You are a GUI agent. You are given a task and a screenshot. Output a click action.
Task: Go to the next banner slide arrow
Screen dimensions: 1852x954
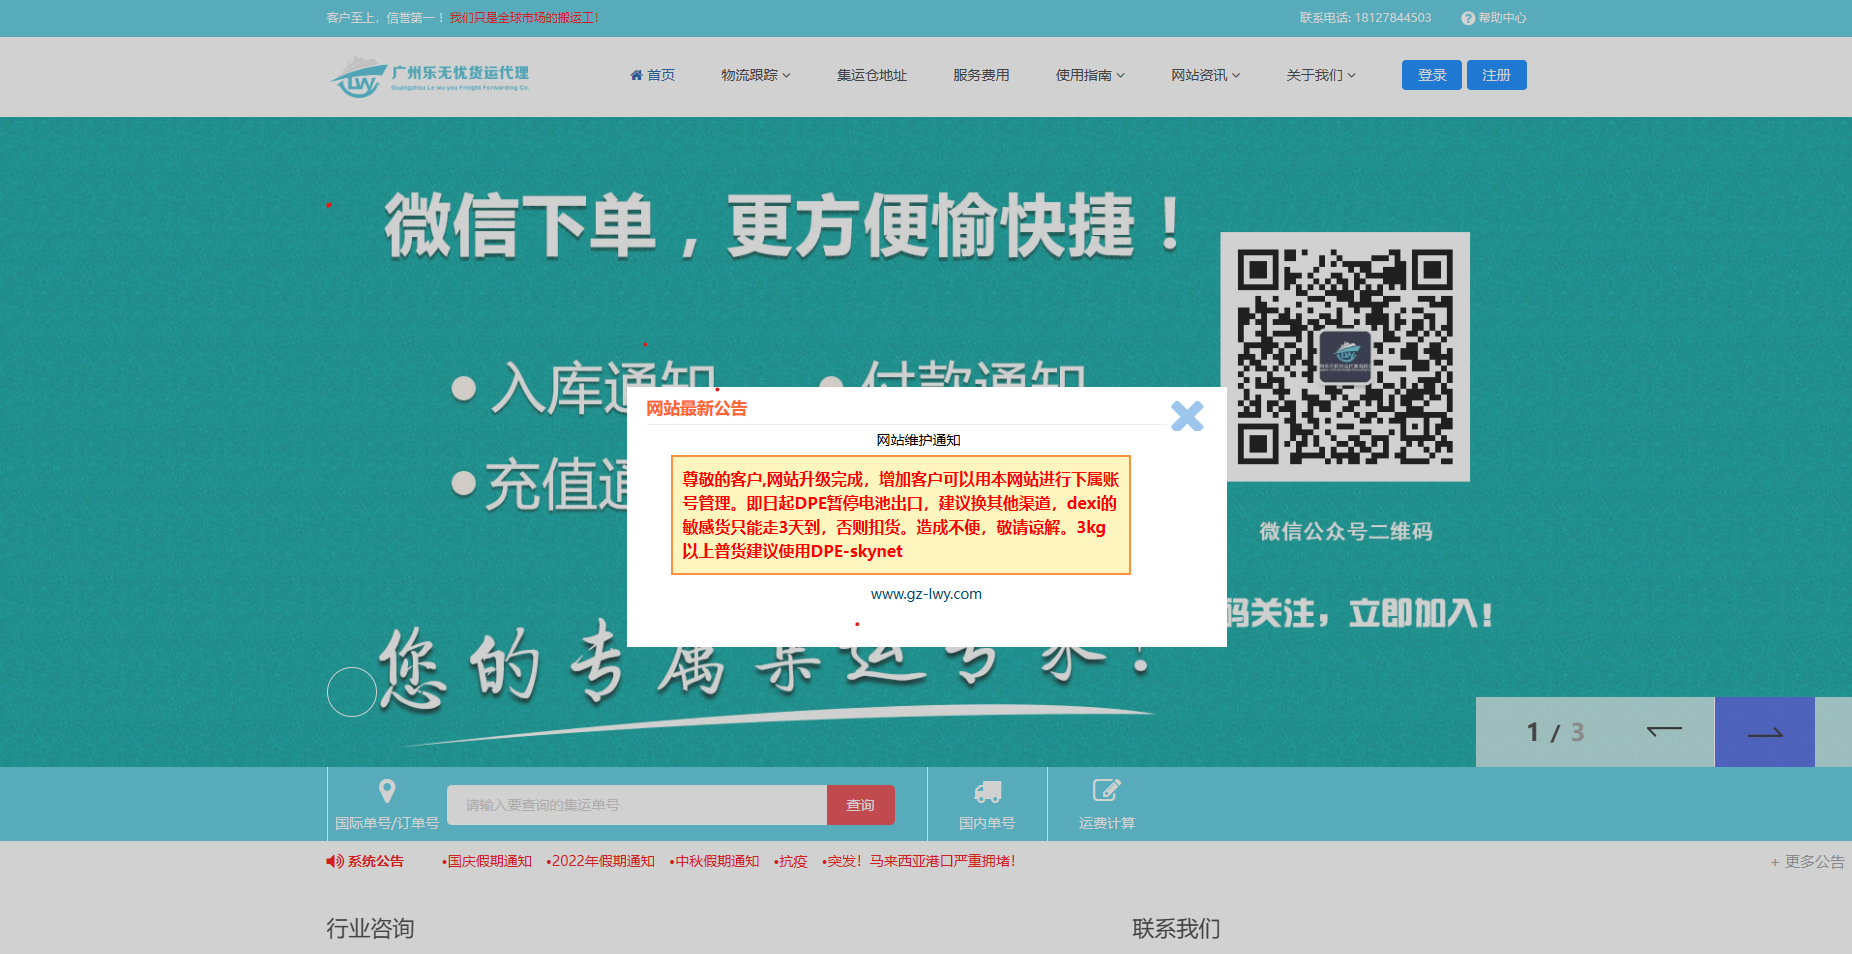pos(1765,732)
